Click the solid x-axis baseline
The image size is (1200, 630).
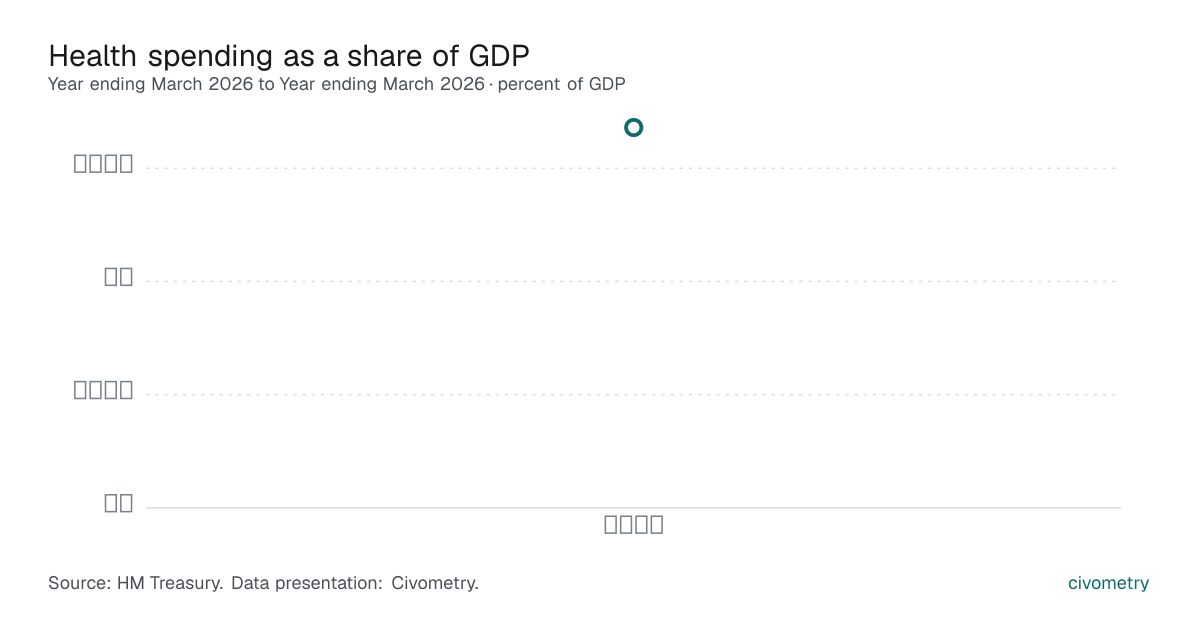point(633,507)
